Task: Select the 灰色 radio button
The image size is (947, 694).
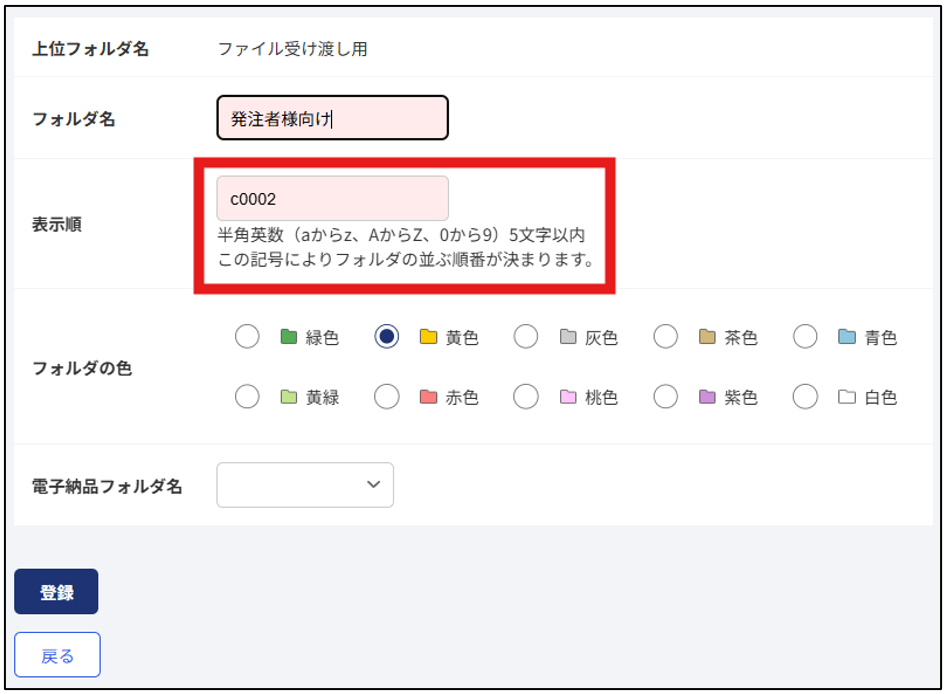Action: 526,336
